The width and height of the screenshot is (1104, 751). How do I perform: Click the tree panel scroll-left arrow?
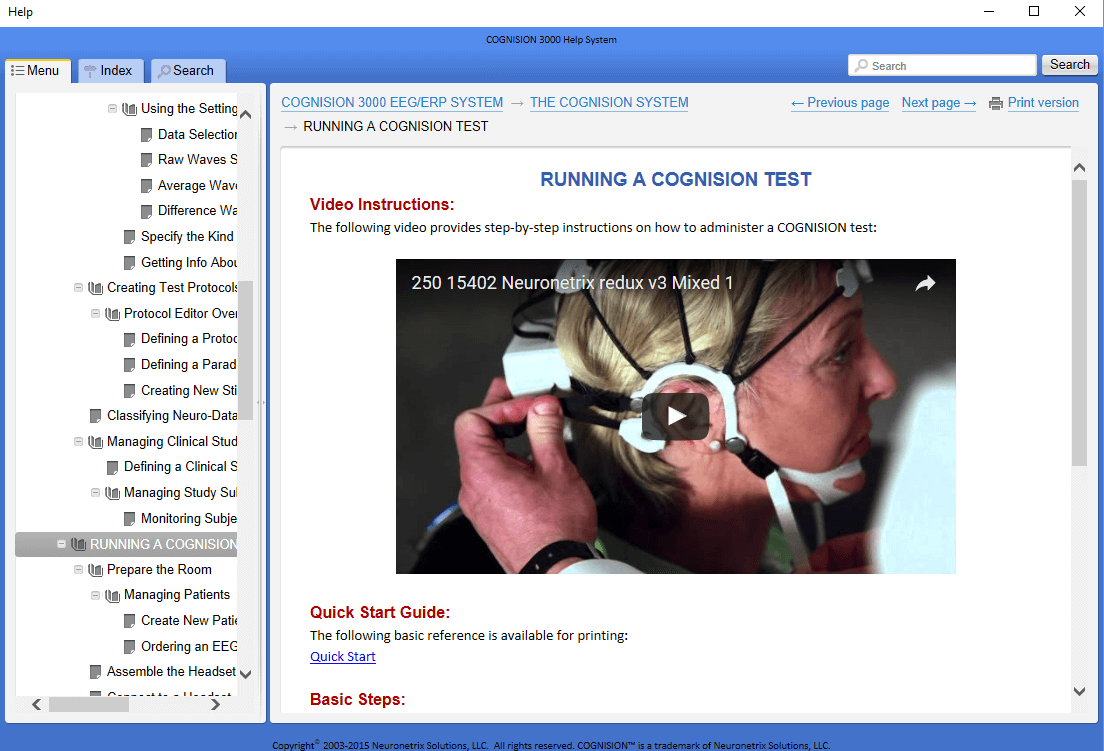37,704
